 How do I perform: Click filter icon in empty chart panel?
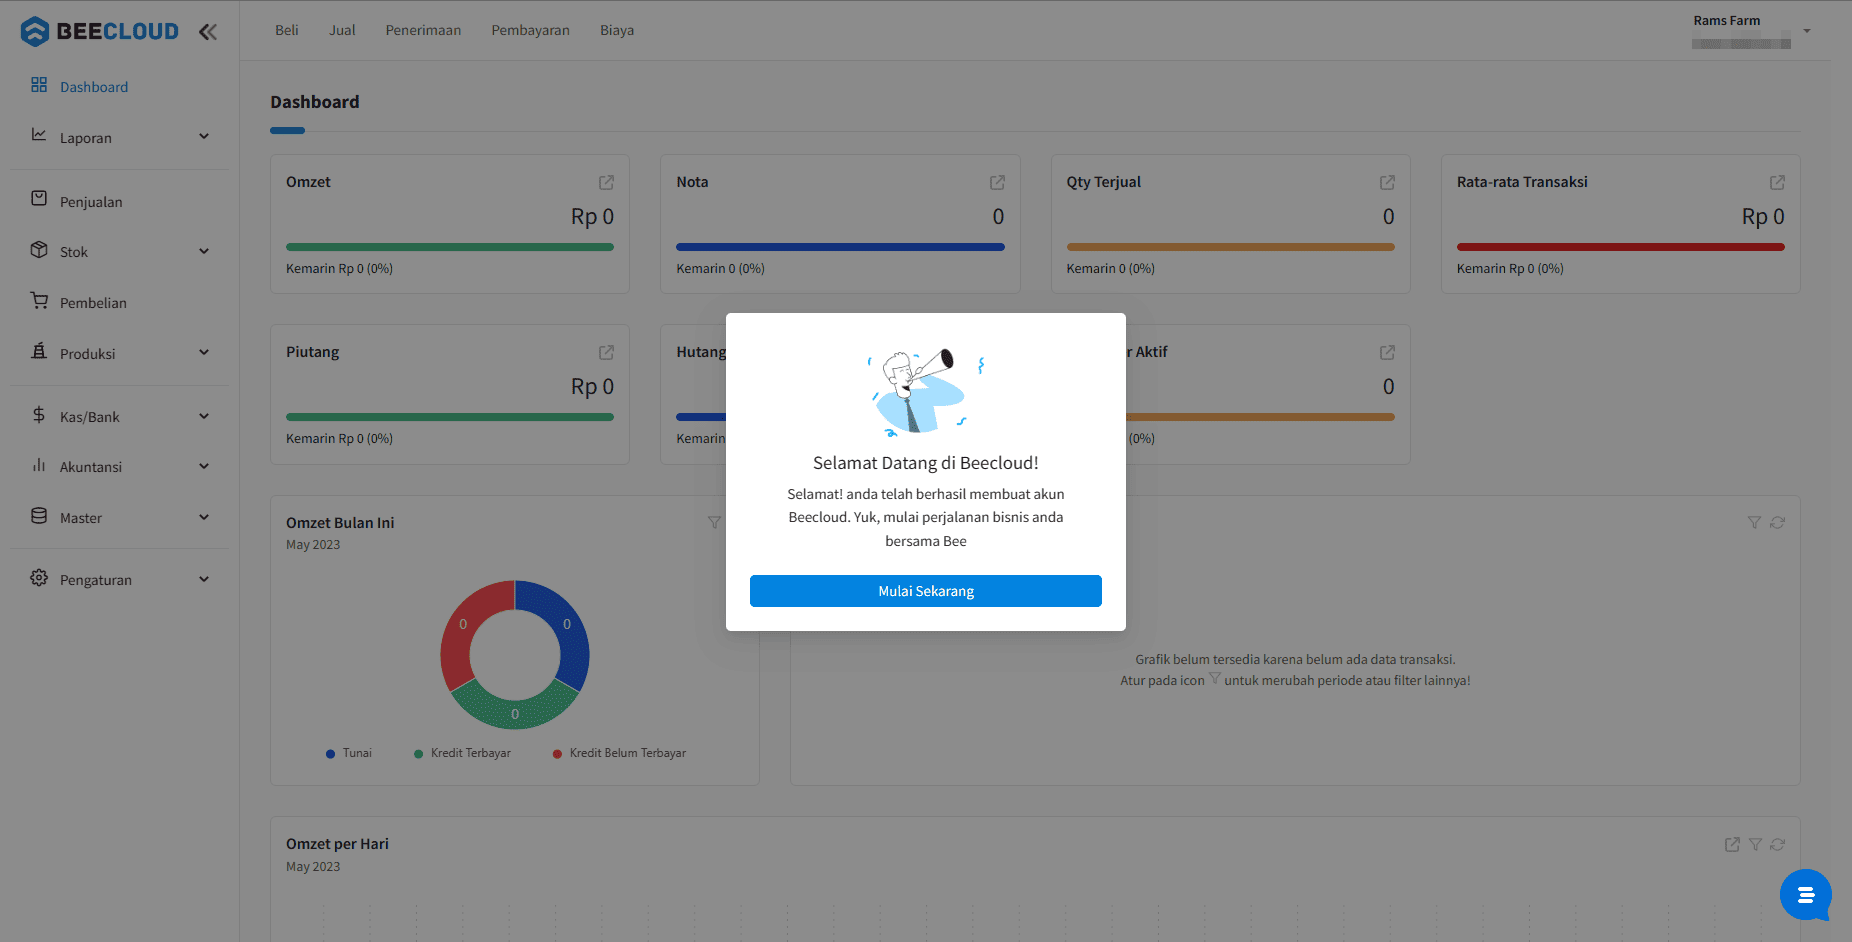[x=1754, y=522]
